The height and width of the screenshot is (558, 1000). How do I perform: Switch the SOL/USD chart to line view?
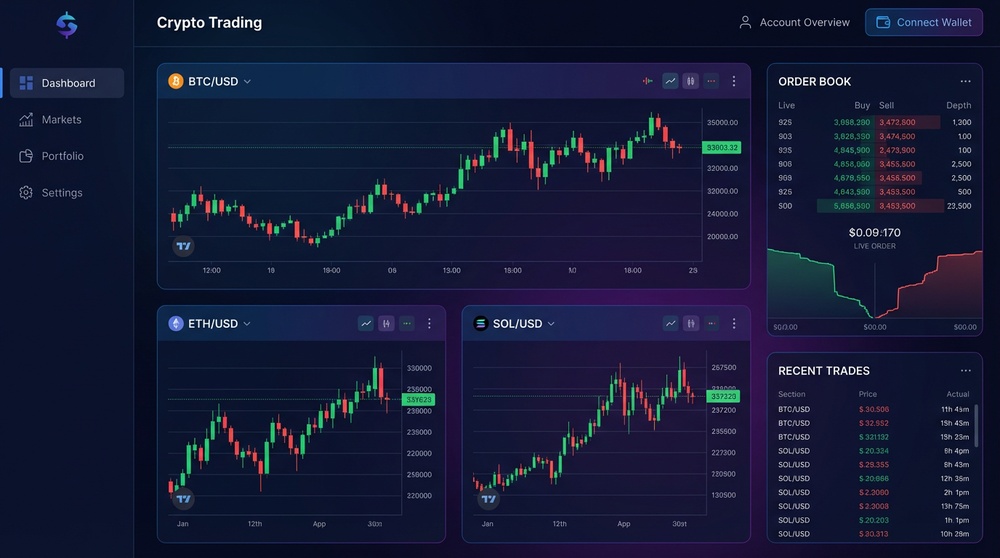(671, 323)
